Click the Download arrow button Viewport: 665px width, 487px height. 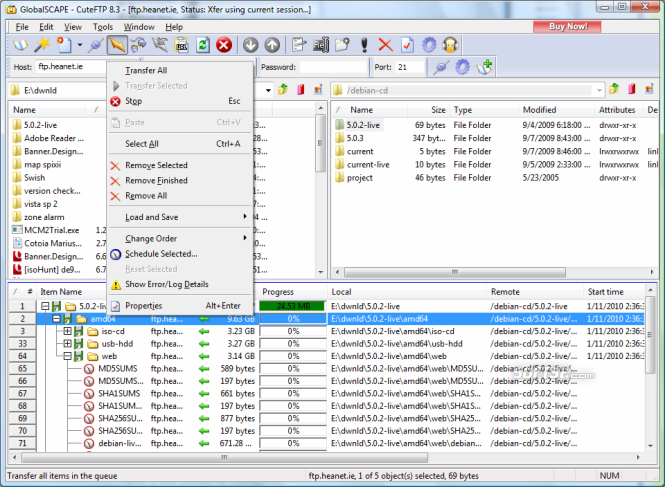click(x=251, y=45)
